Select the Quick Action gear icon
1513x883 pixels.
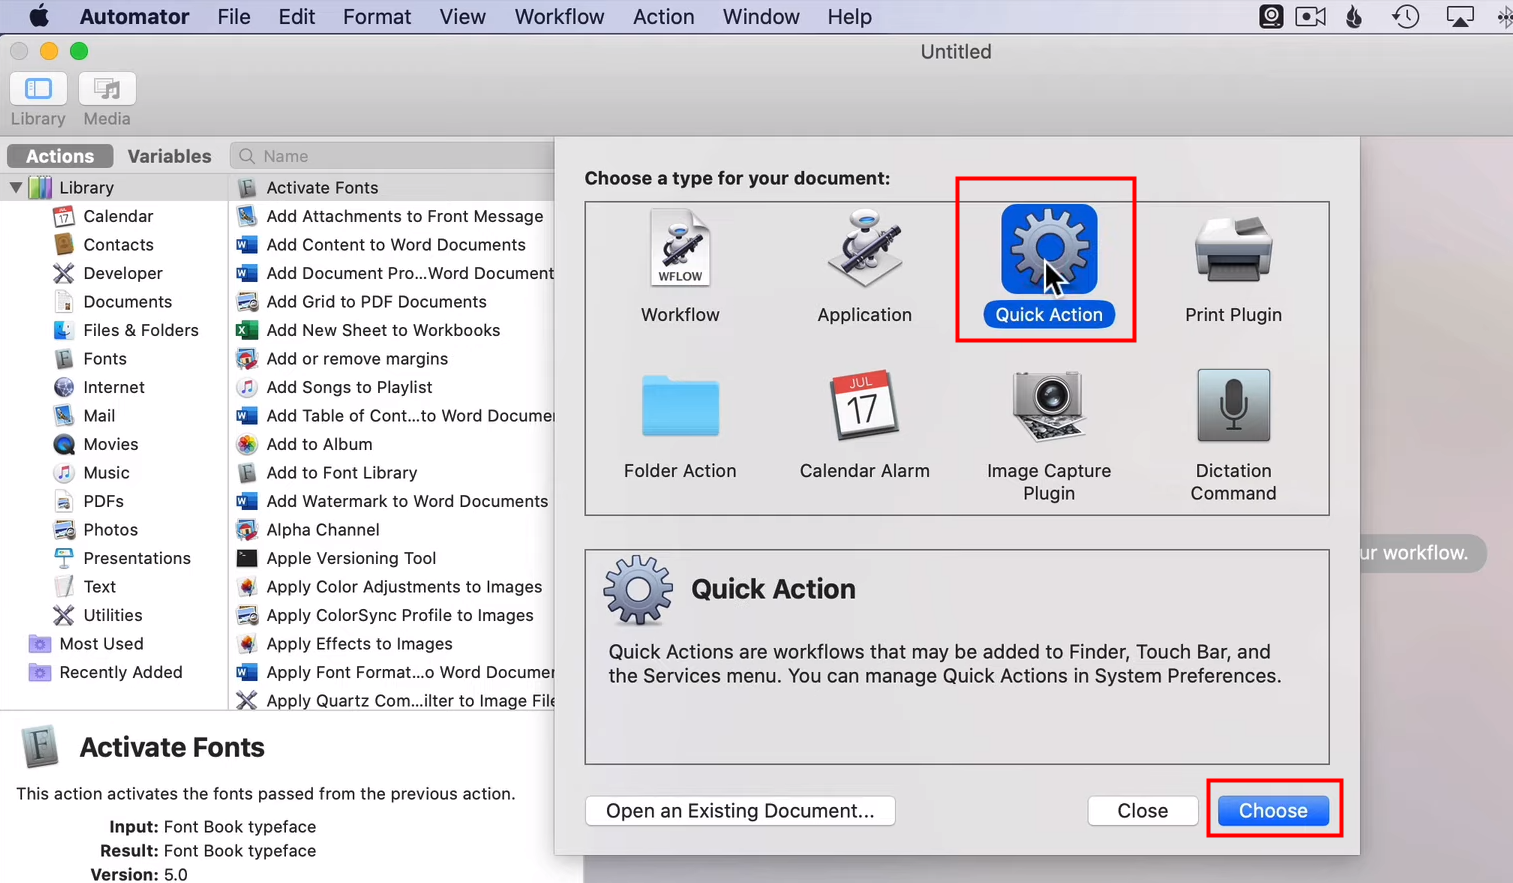pyautogui.click(x=1049, y=249)
